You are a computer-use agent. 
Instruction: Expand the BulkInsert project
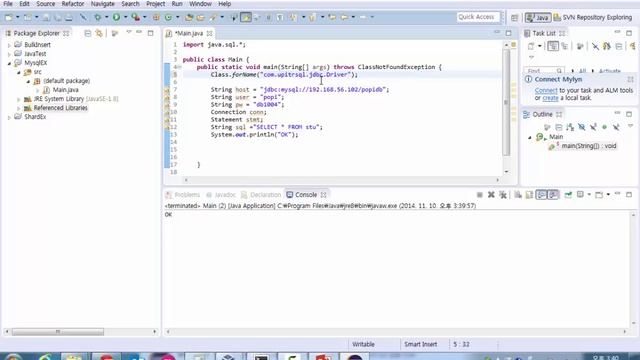click(x=9, y=45)
